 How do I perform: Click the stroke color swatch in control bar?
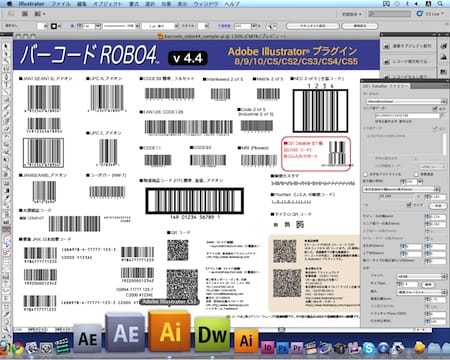(54, 26)
